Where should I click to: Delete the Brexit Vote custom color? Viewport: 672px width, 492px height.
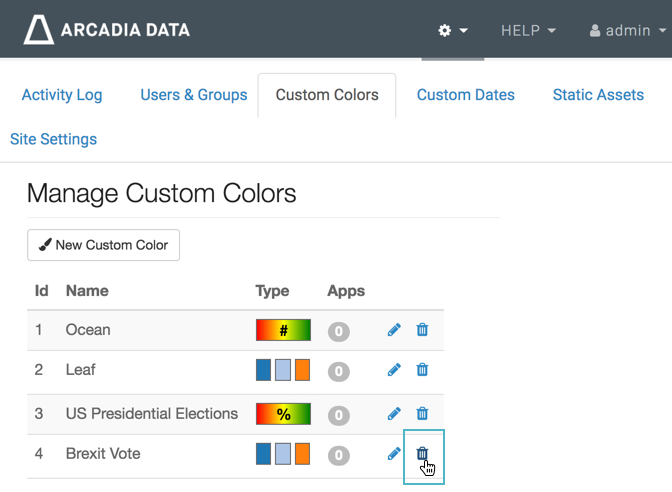[x=422, y=454]
